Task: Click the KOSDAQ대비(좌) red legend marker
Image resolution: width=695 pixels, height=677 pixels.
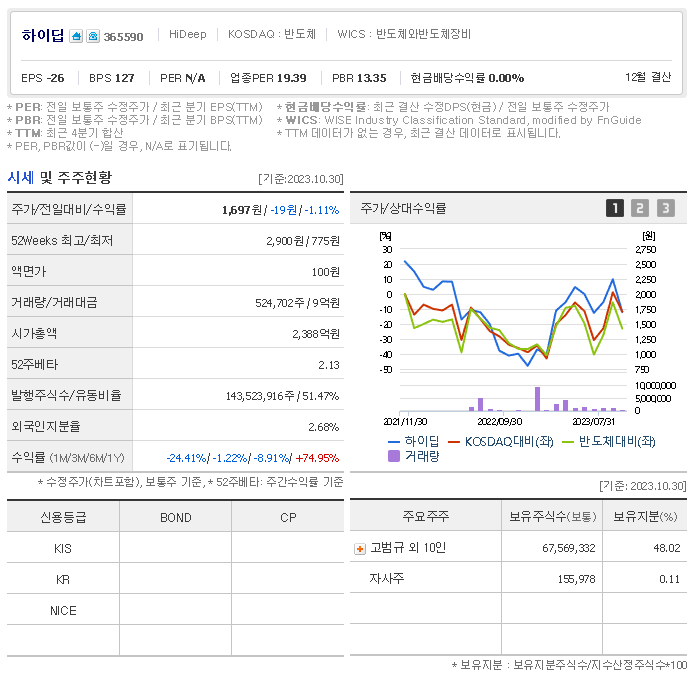Action: (454, 442)
